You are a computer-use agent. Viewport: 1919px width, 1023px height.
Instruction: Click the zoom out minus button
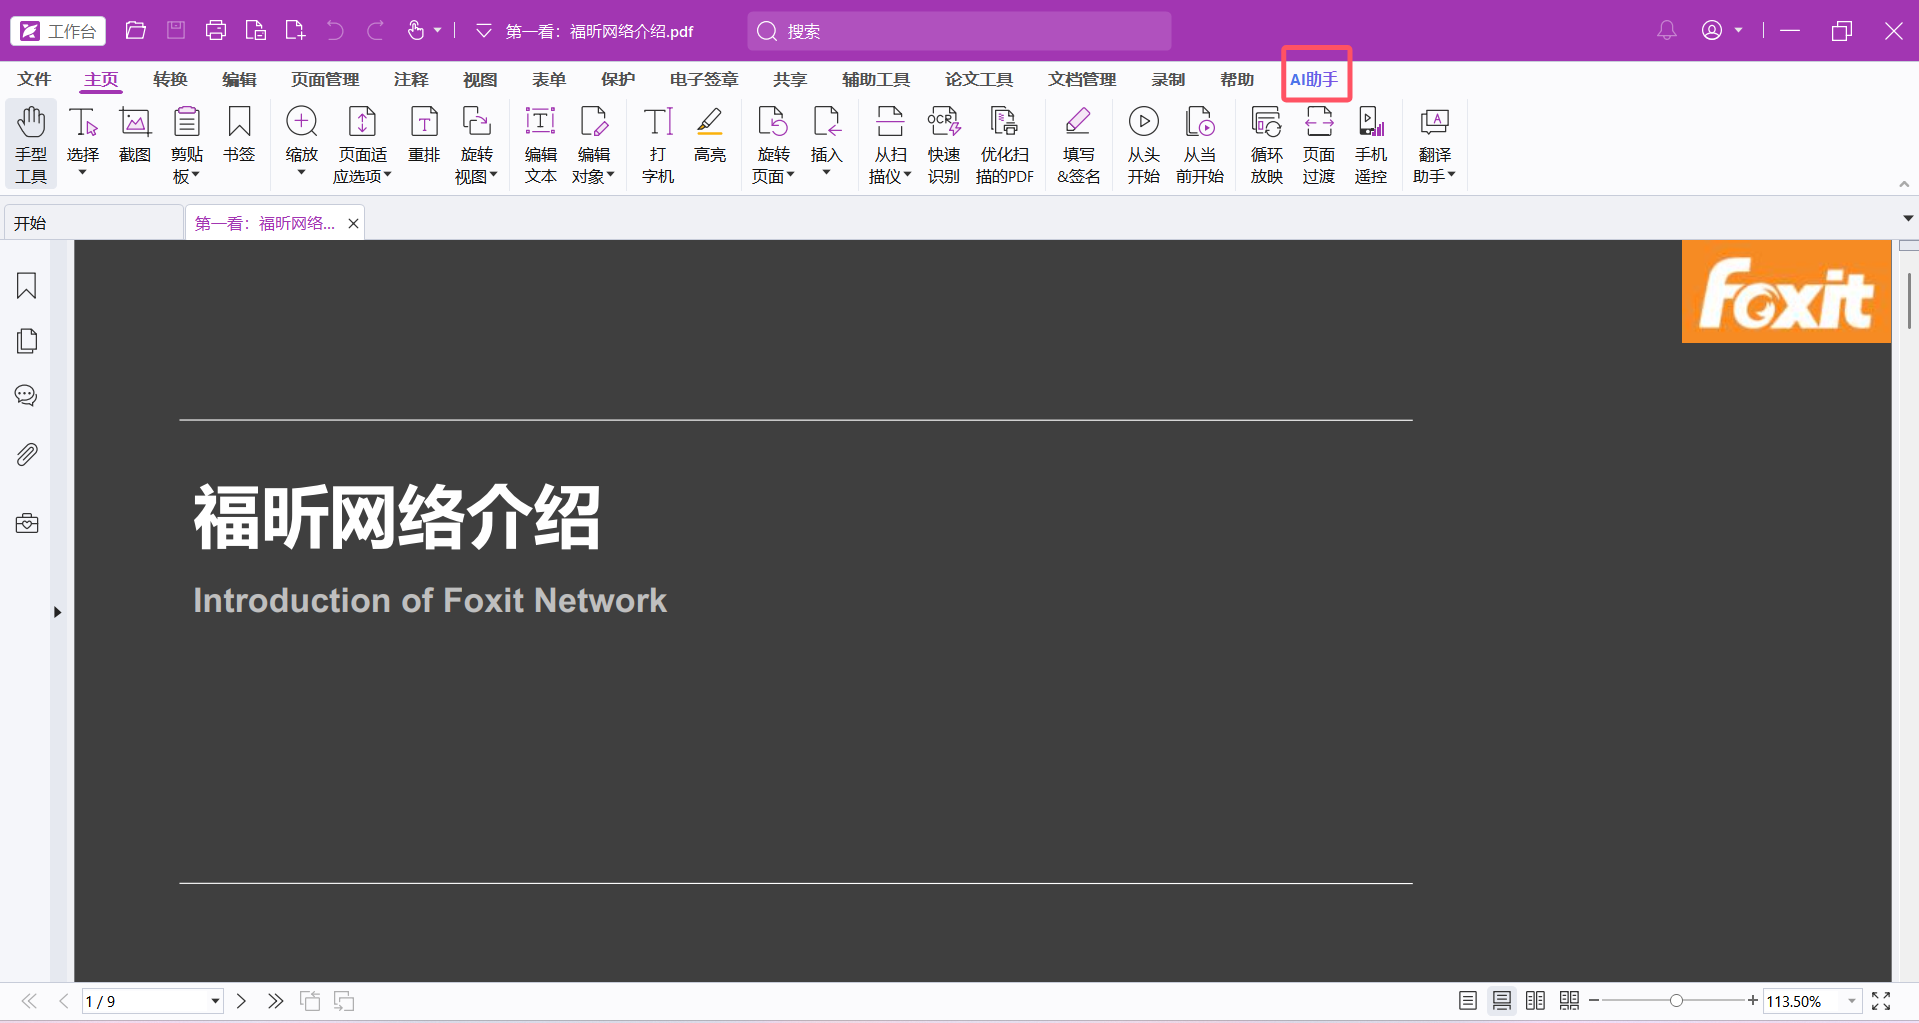(1594, 1001)
